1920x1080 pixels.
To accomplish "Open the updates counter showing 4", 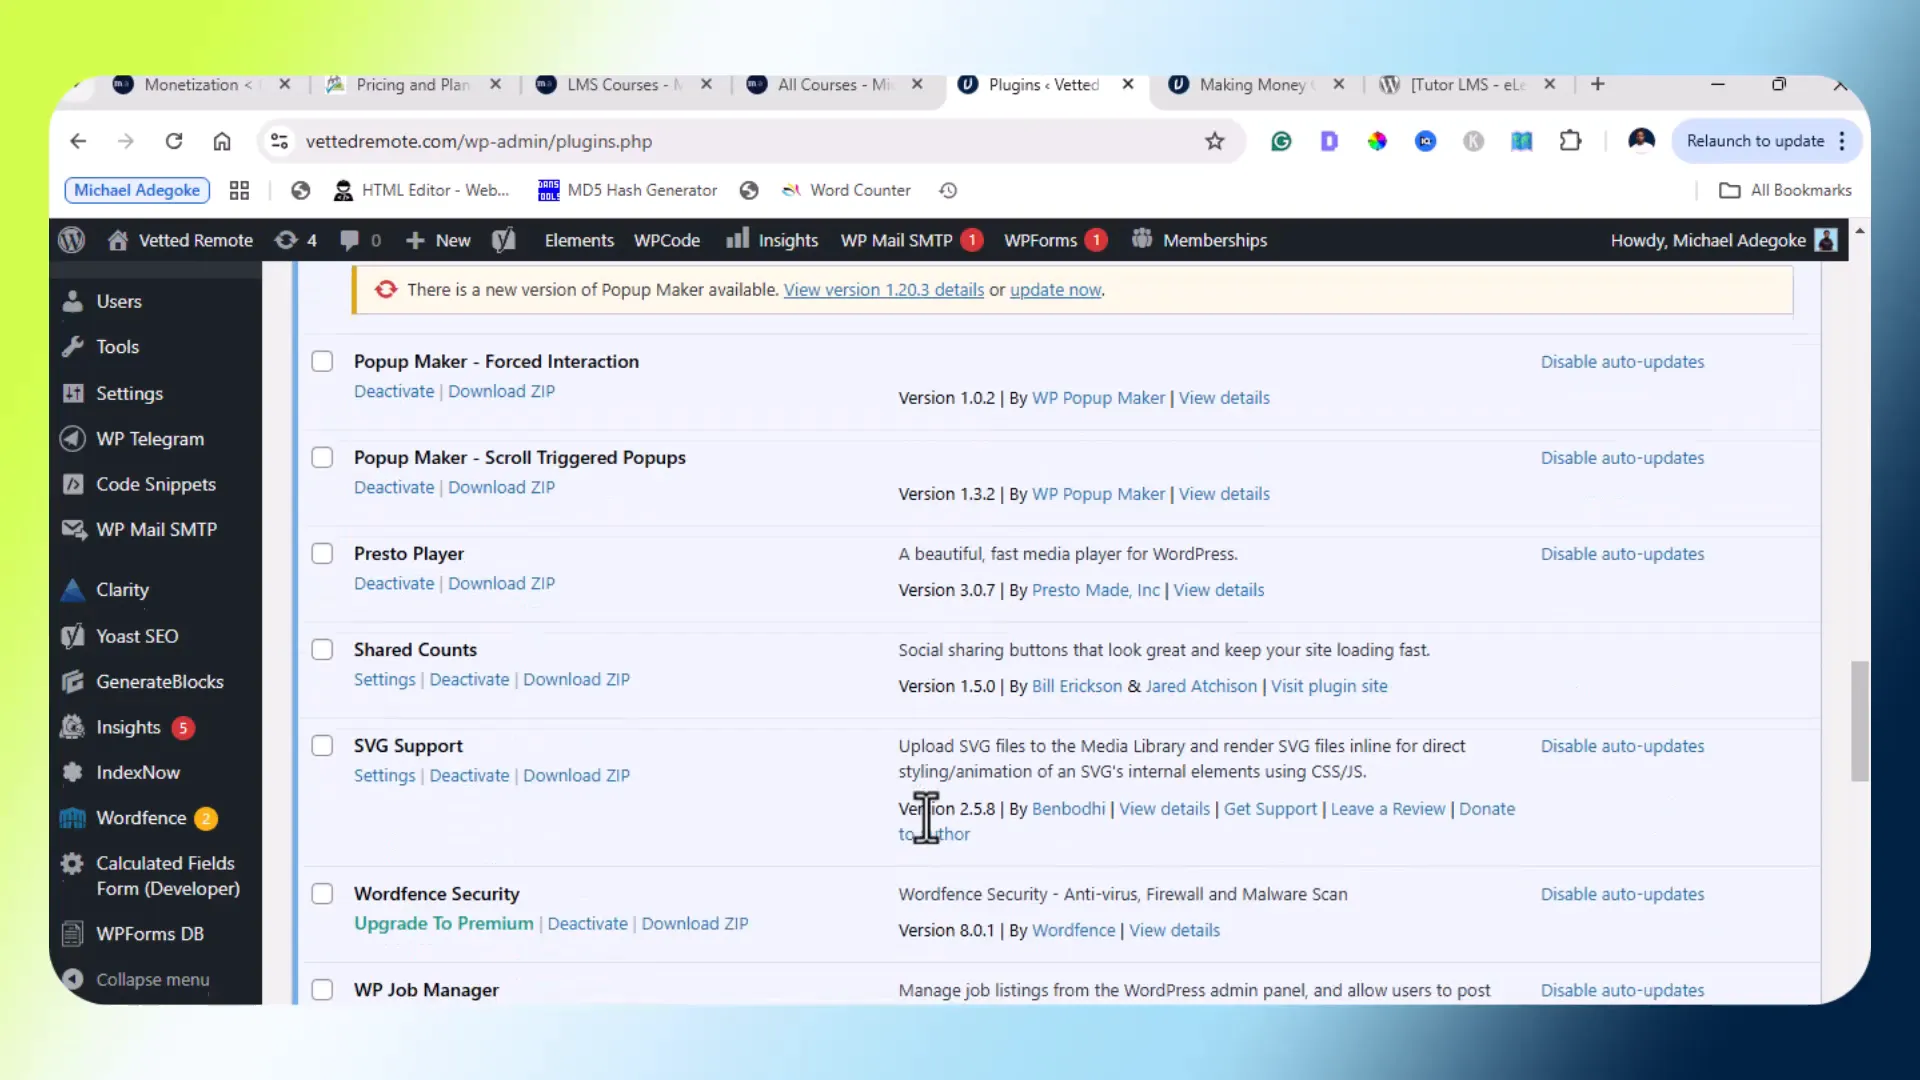I will coord(296,240).
